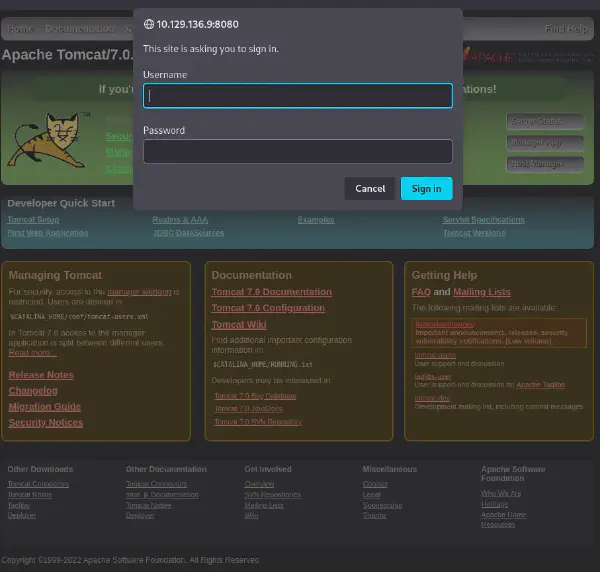
Task: Focus the Password input field
Action: click(298, 152)
